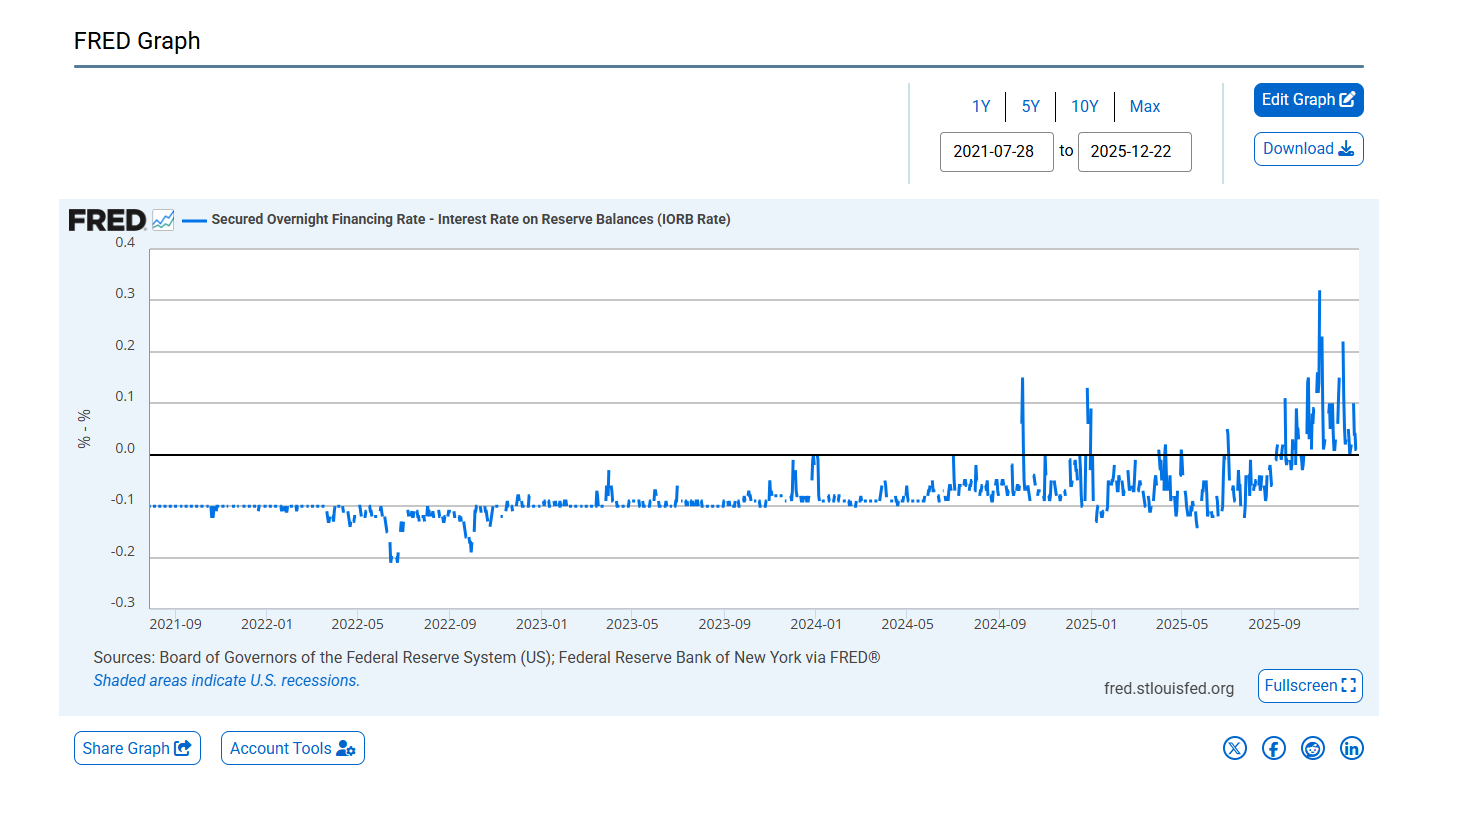Click the 0.3 y-axis label
1462x816 pixels.
tap(125, 293)
